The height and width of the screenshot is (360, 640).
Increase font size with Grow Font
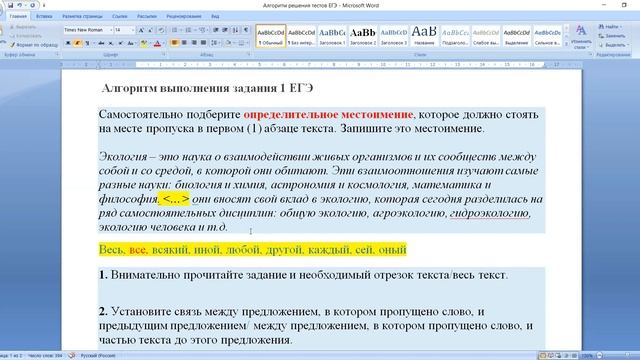click(x=141, y=30)
